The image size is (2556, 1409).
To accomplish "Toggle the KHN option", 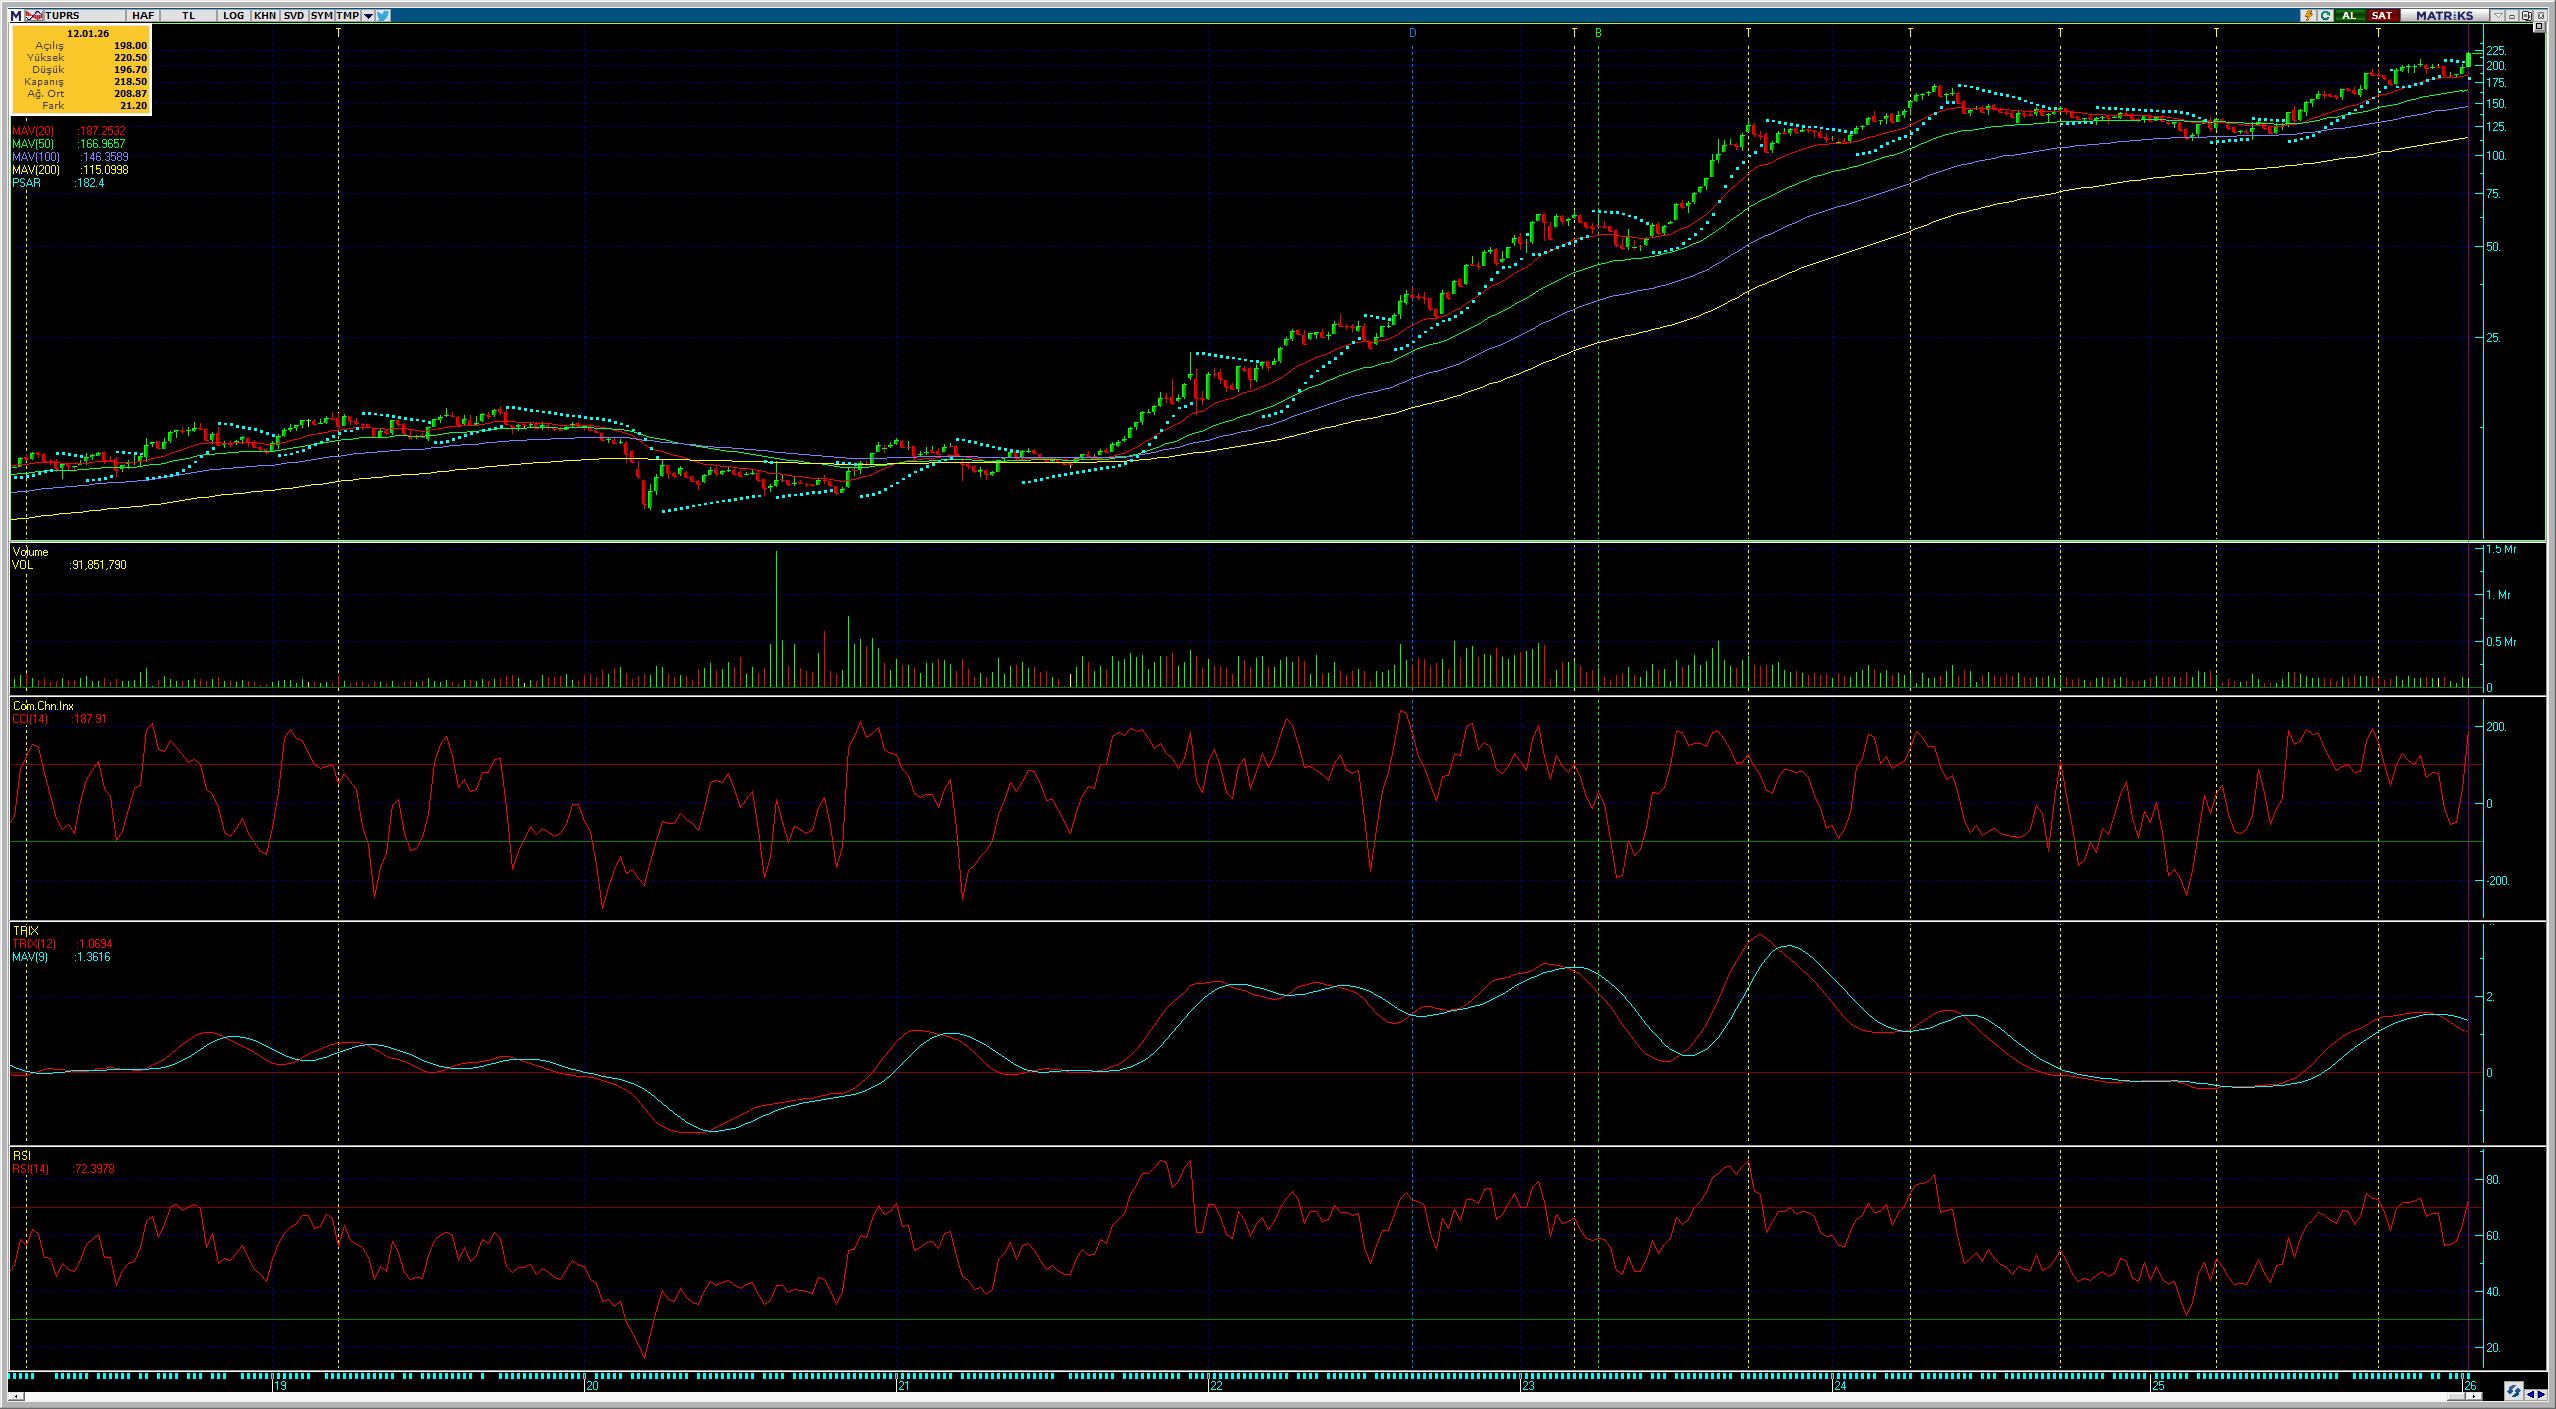I will pos(265,15).
